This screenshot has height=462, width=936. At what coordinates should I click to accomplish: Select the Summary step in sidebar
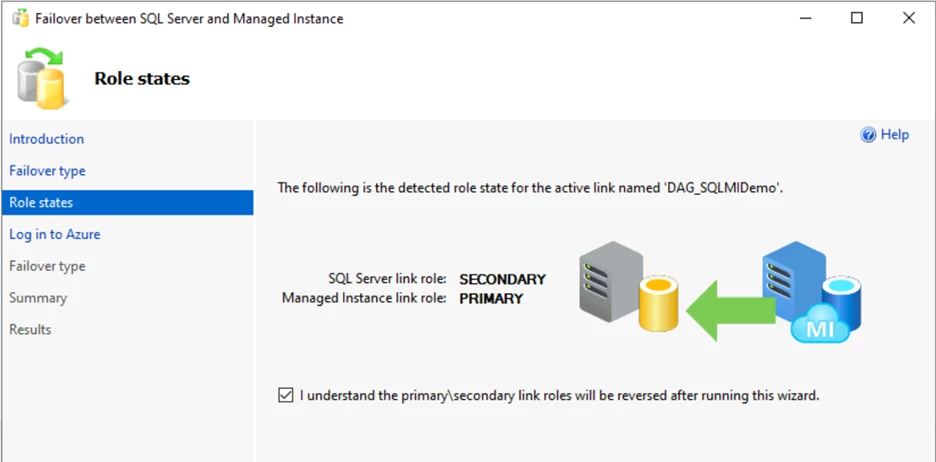click(x=38, y=298)
